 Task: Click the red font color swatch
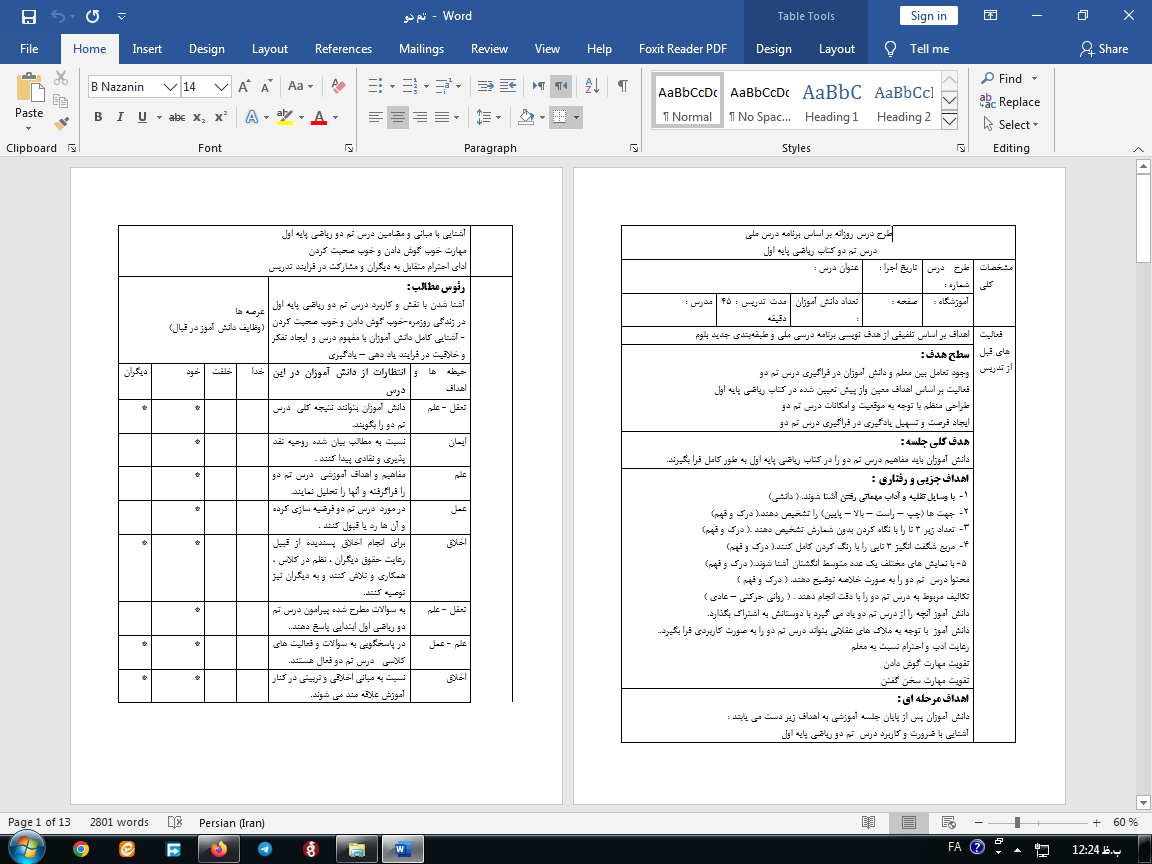(x=319, y=118)
